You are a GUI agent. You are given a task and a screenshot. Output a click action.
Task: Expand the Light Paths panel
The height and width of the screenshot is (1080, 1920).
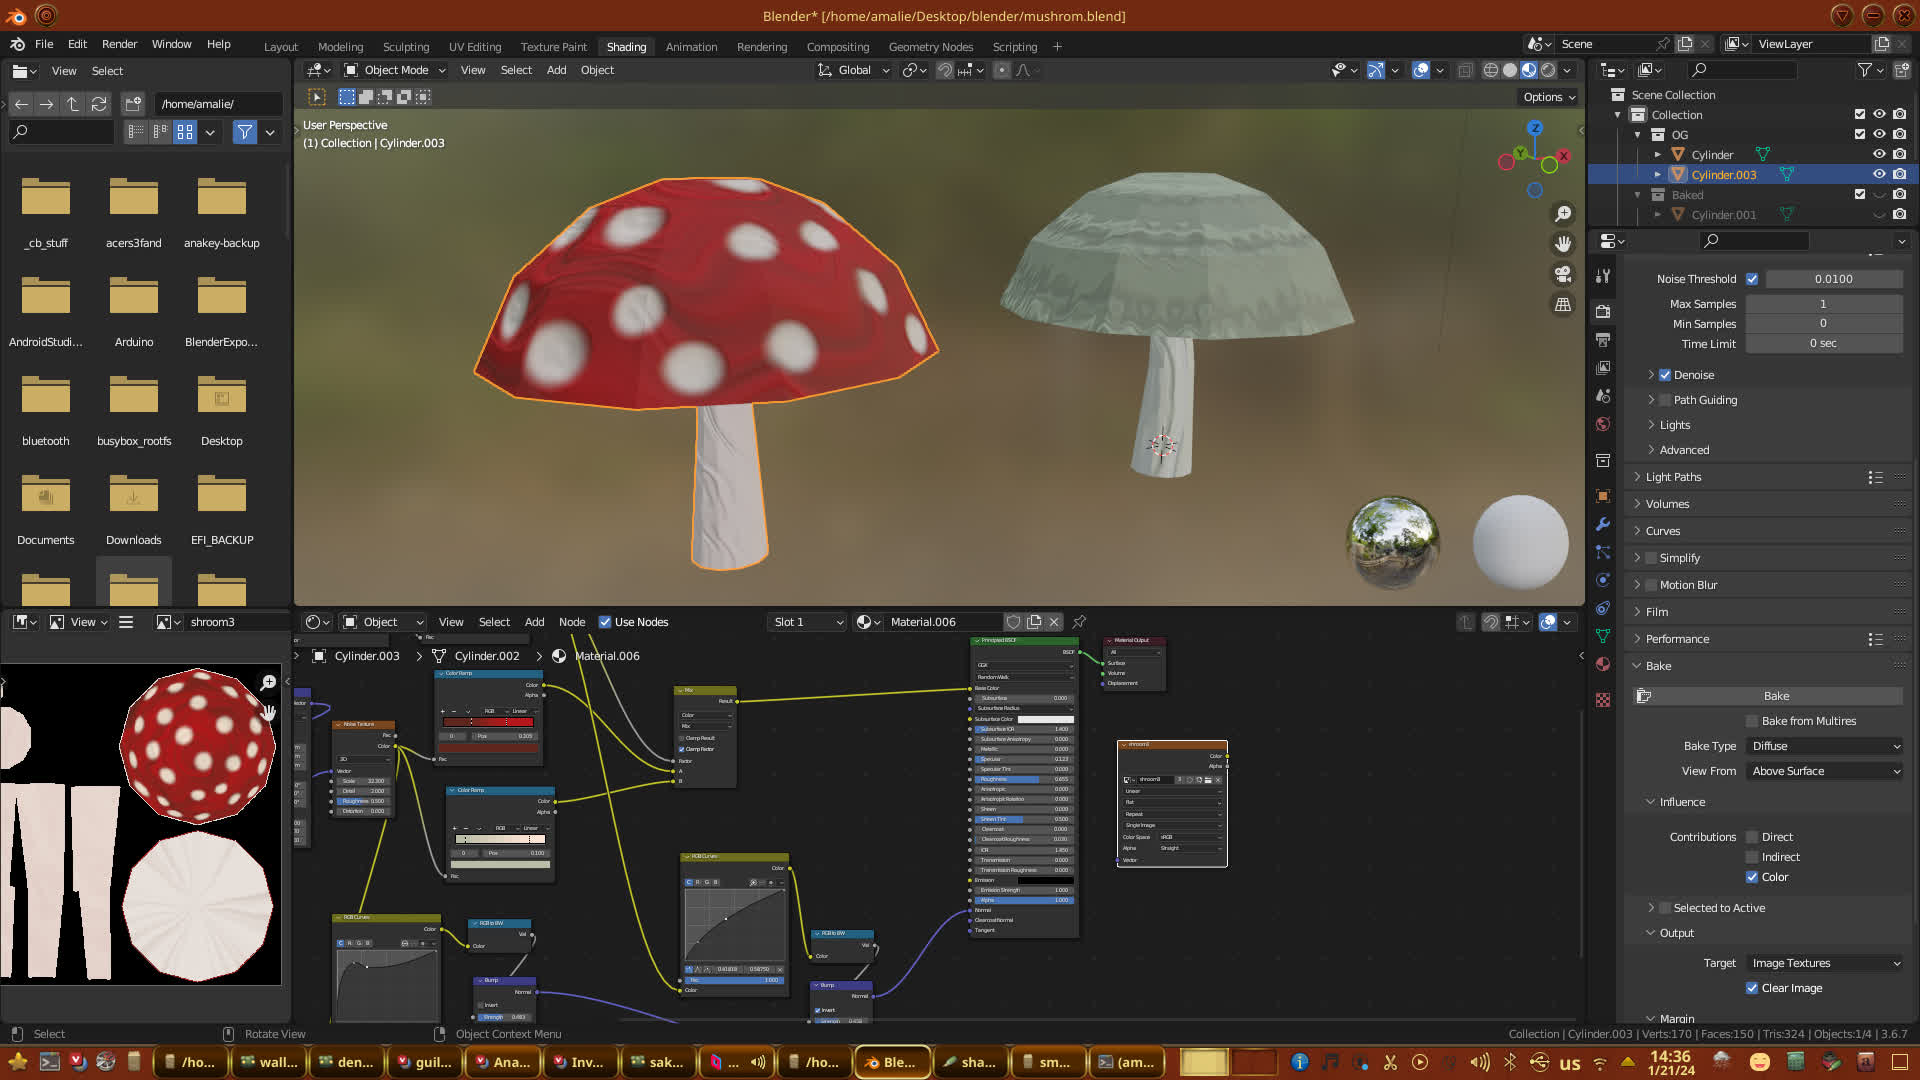coord(1673,477)
